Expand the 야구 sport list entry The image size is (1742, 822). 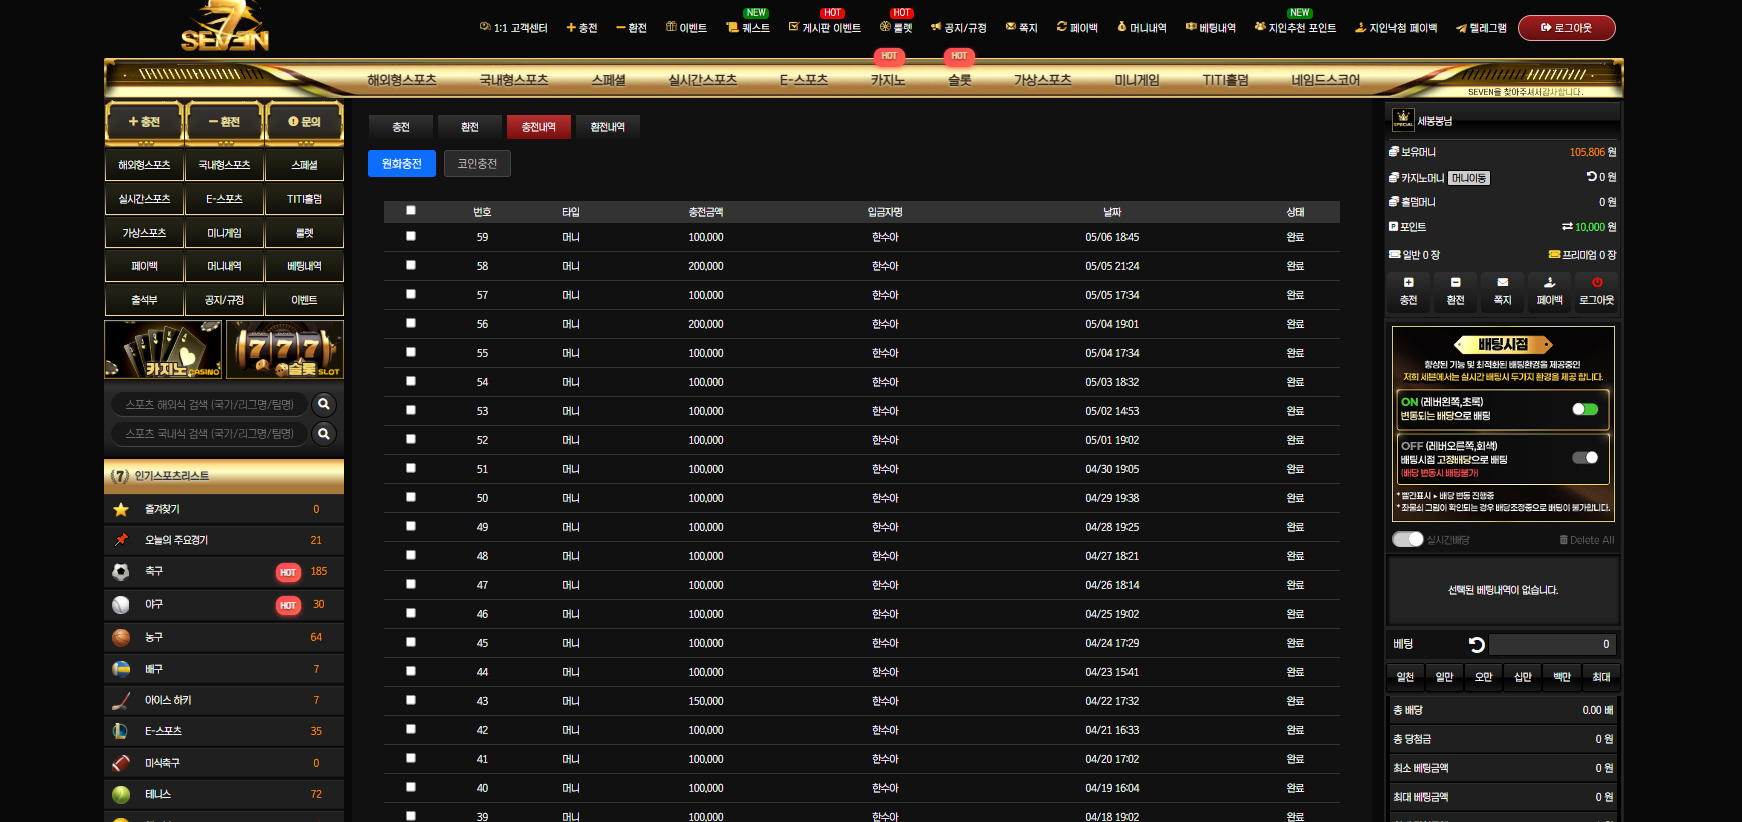pyautogui.click(x=224, y=605)
